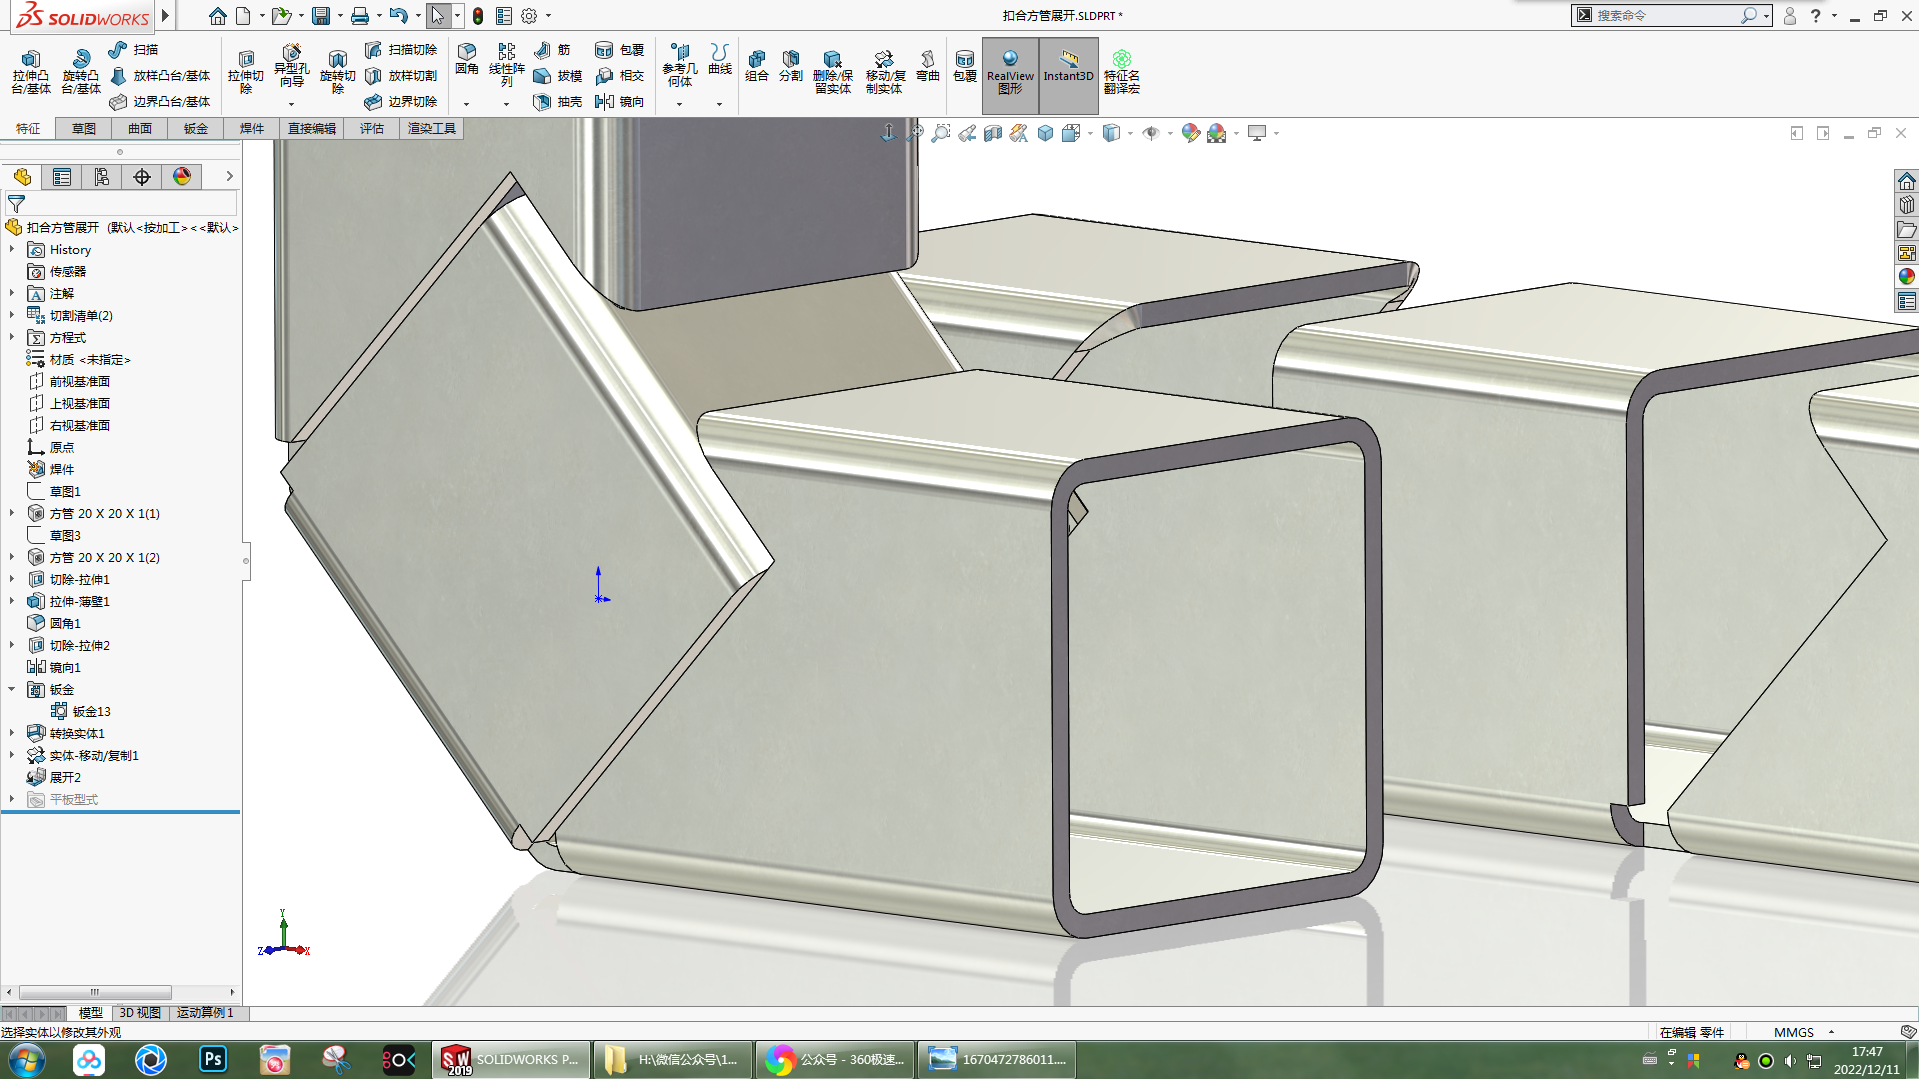Open the Appearances color ball in task pane
Screen dimensions: 1919x1079
coord(1906,277)
